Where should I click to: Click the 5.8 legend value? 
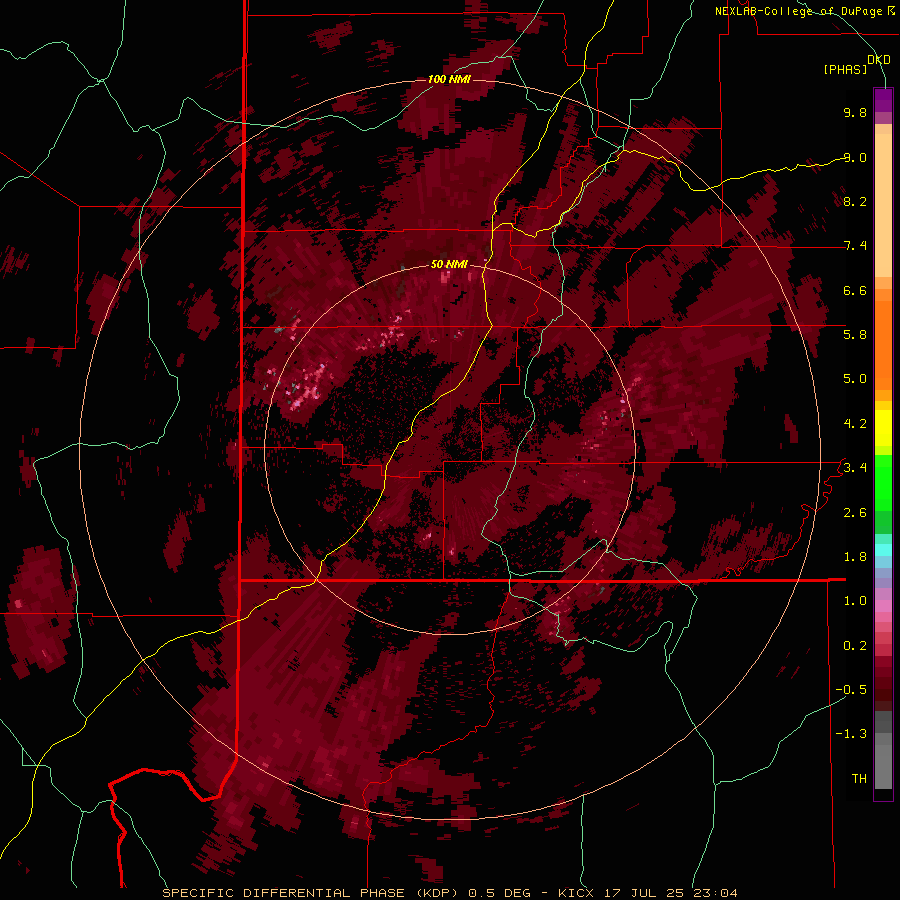[855, 335]
